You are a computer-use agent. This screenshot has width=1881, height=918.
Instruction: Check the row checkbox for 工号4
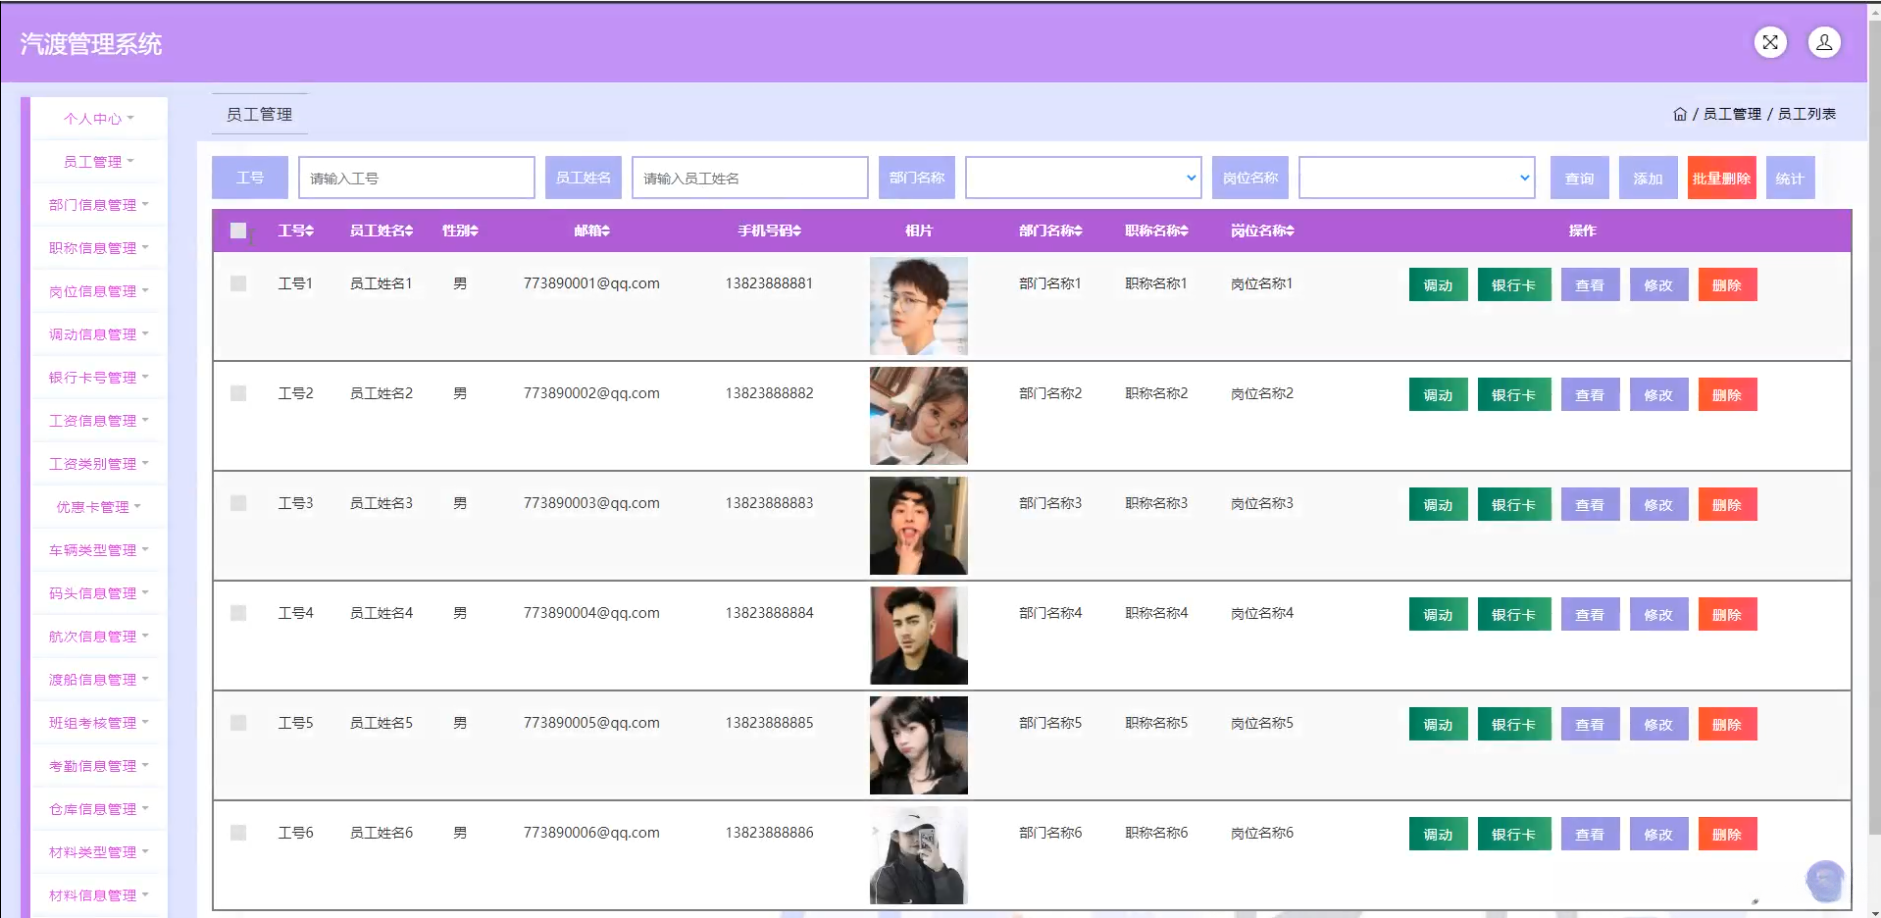pos(238,613)
